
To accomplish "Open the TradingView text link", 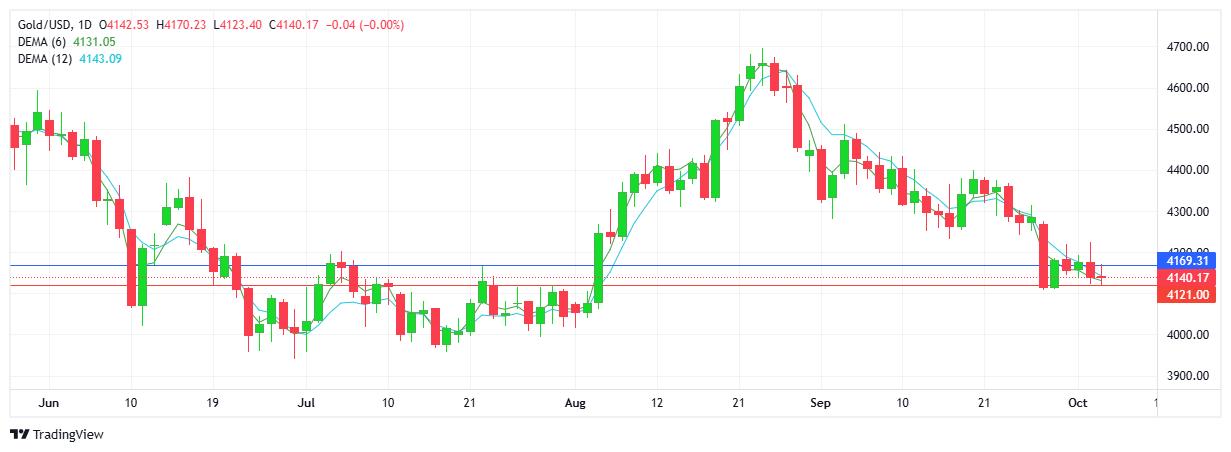I will [68, 435].
